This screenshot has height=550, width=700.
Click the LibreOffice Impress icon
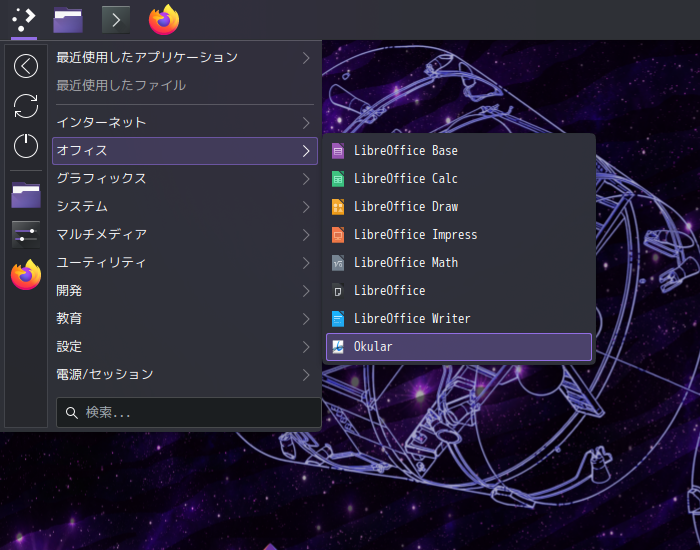tap(338, 235)
